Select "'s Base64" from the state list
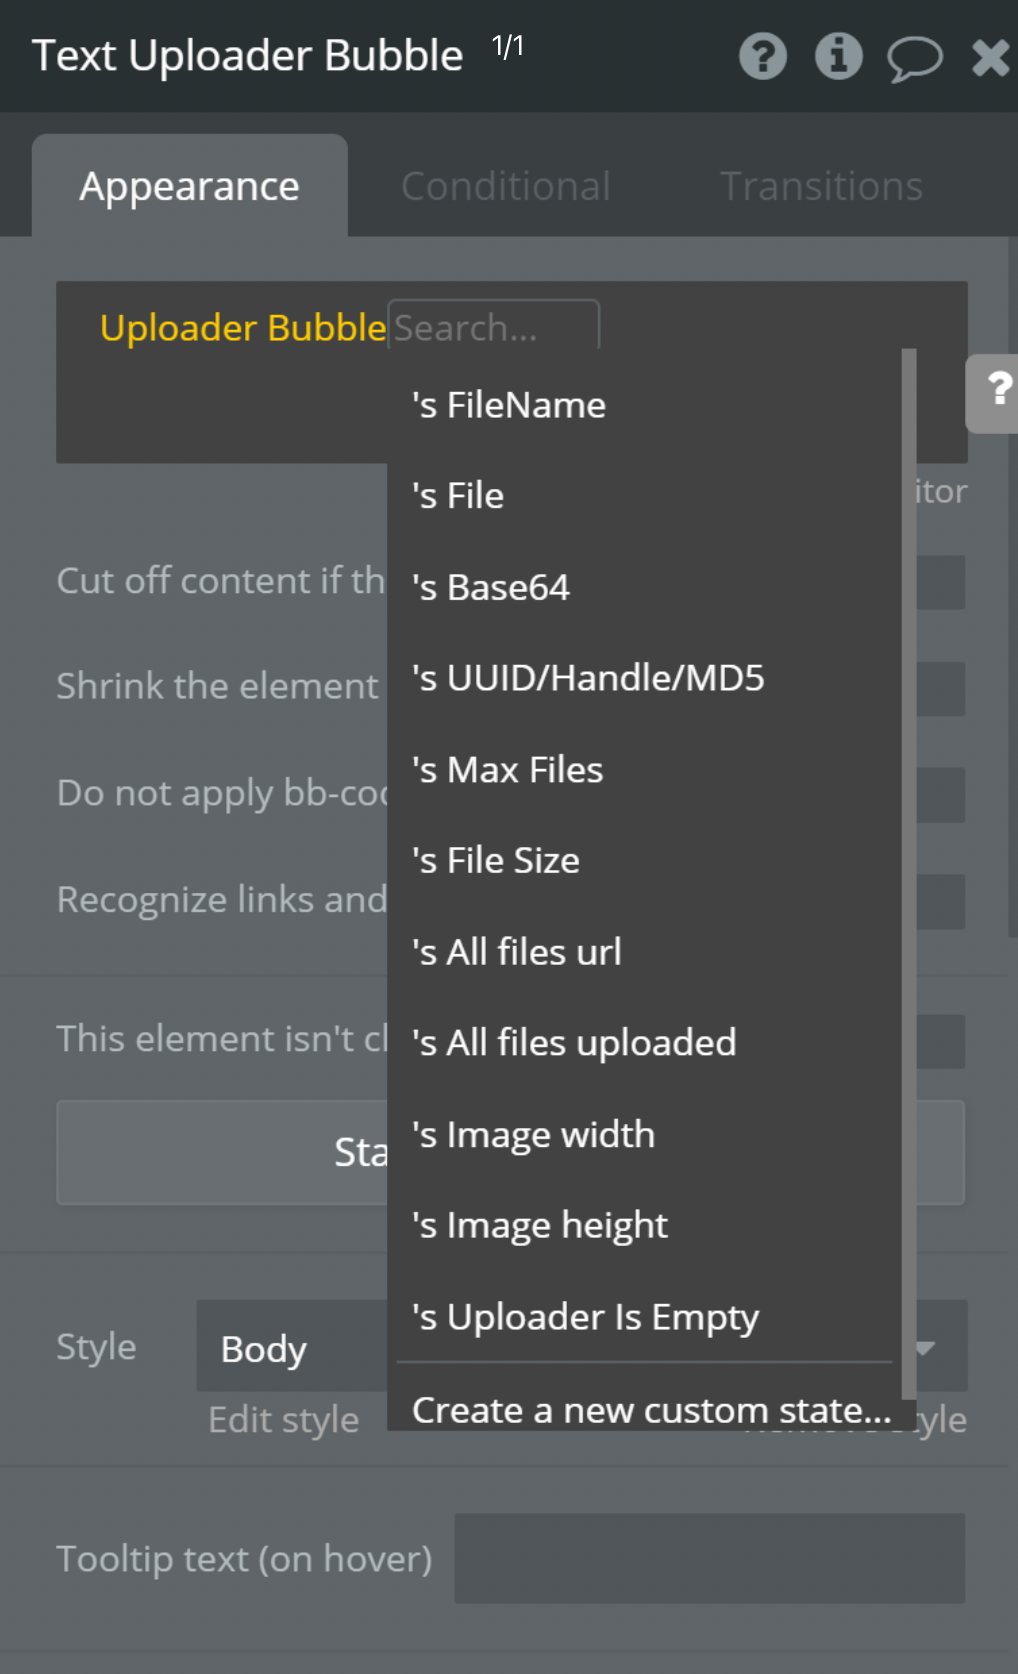 pyautogui.click(x=489, y=587)
